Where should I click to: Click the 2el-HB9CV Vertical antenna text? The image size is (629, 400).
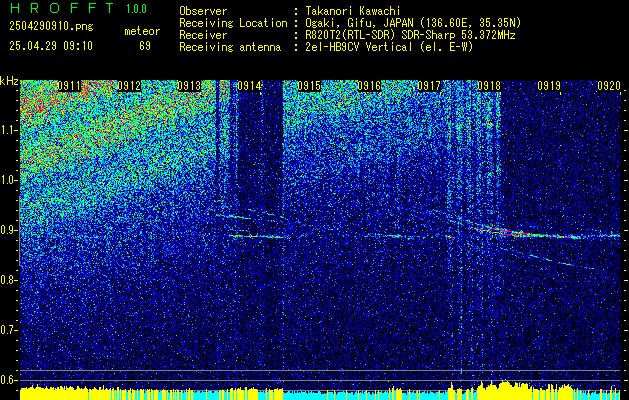point(390,47)
